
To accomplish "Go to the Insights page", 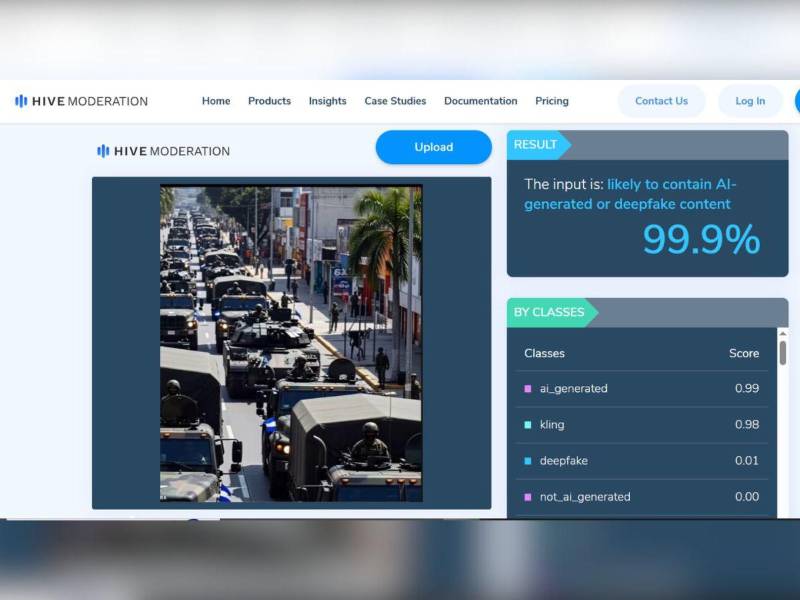I will (327, 101).
